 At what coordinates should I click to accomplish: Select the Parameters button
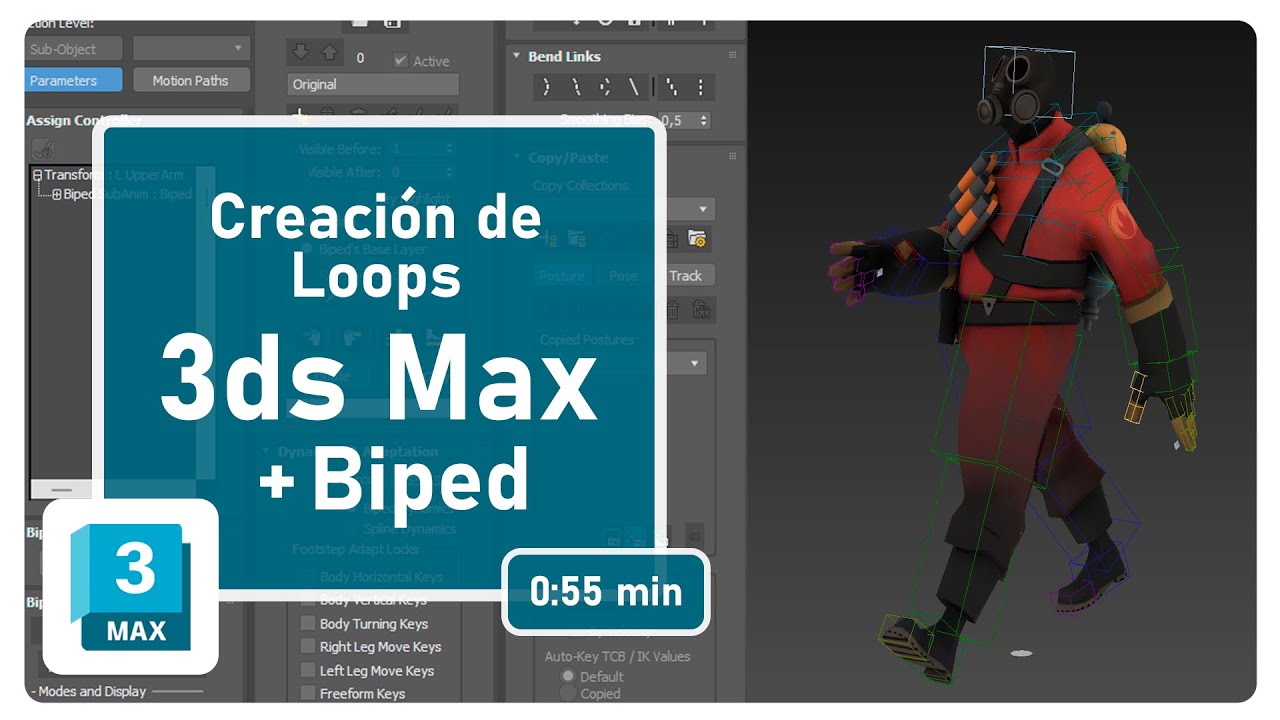[72, 81]
